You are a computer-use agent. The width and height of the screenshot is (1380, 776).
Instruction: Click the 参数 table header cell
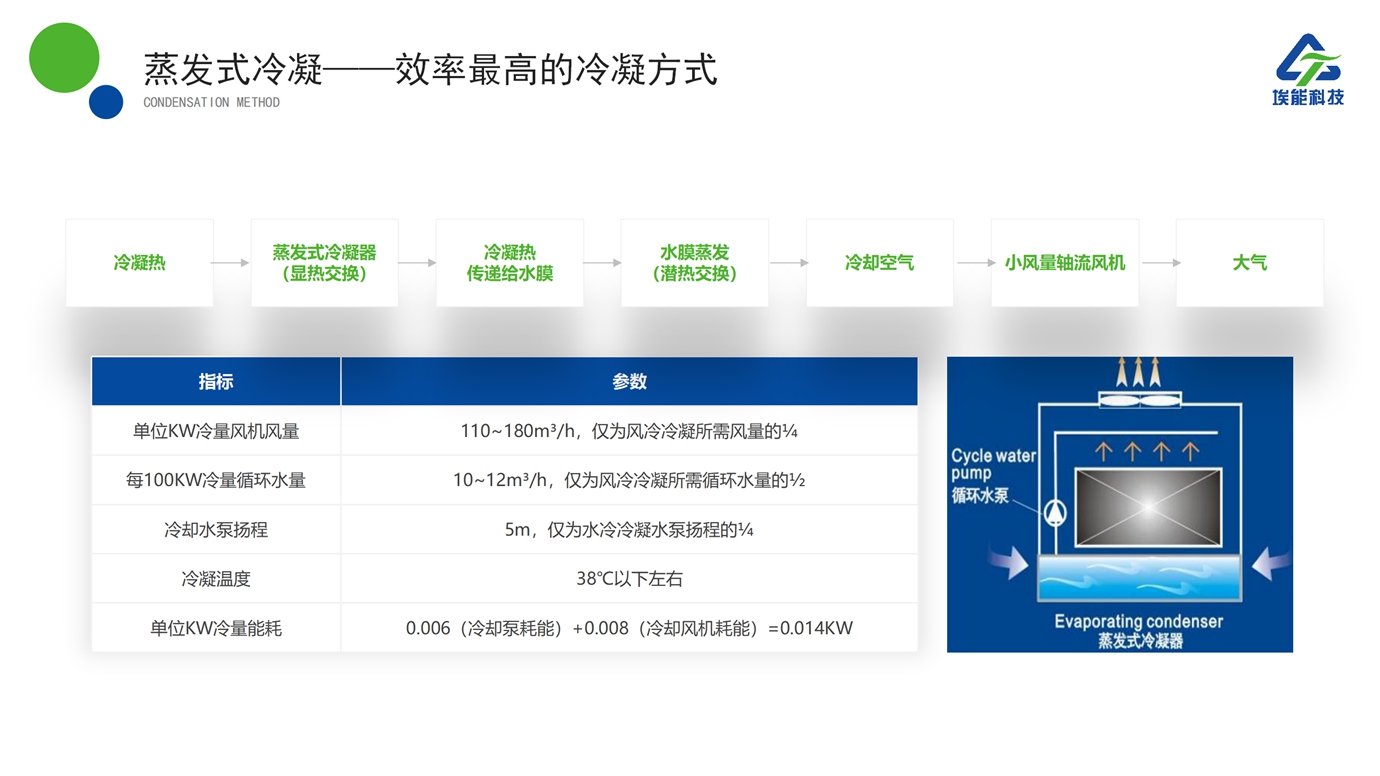(x=629, y=382)
